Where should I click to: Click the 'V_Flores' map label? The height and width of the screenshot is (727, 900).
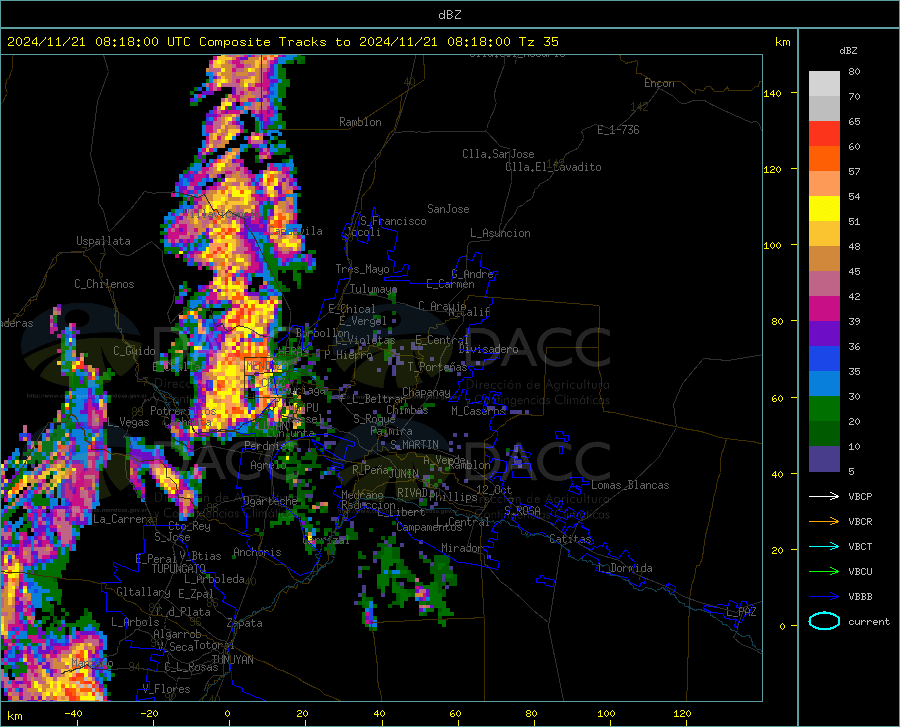tap(166, 689)
